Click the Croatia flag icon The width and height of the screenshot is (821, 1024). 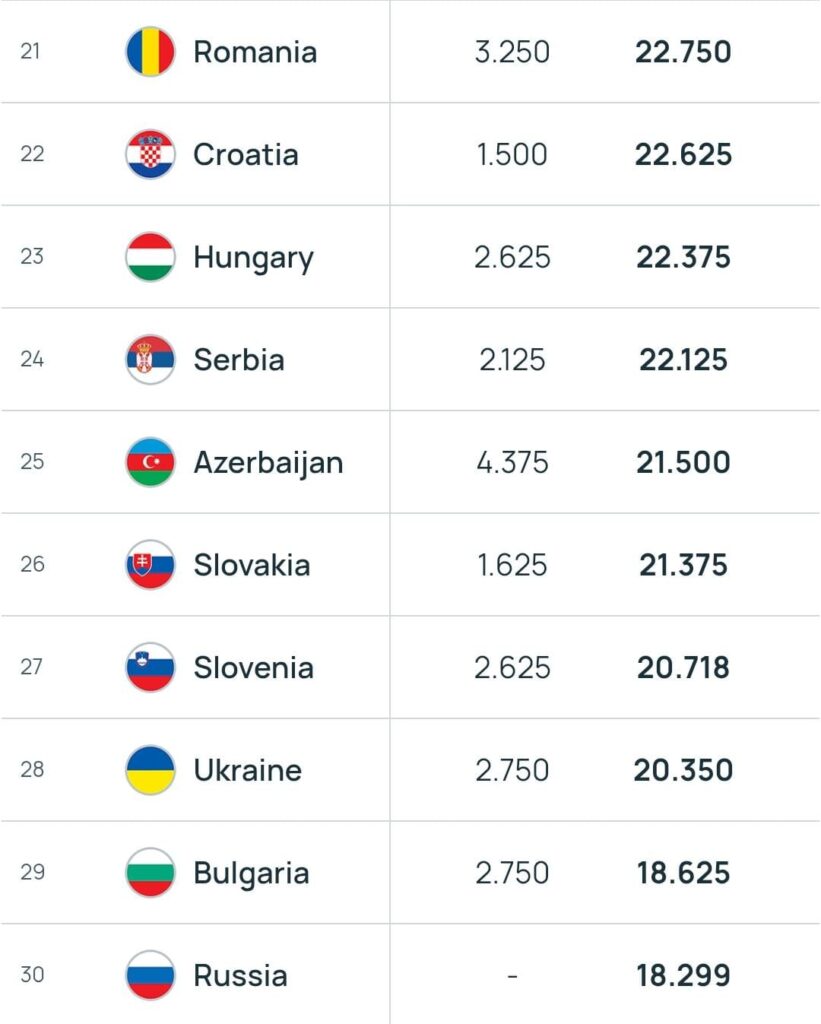click(150, 155)
